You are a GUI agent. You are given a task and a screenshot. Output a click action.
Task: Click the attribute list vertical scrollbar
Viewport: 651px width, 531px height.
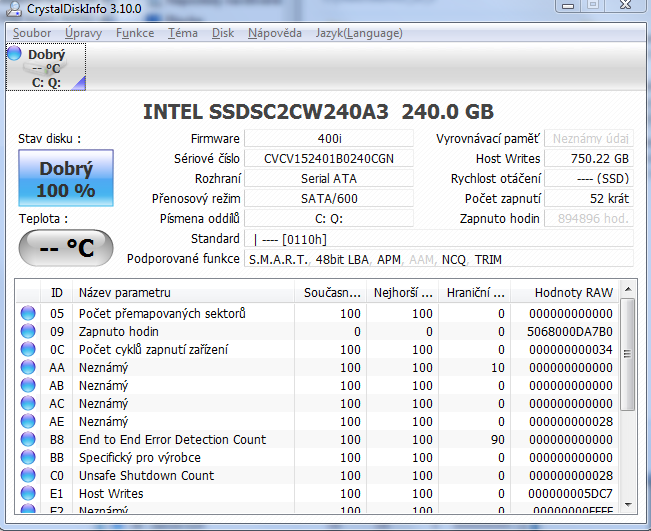(627, 400)
